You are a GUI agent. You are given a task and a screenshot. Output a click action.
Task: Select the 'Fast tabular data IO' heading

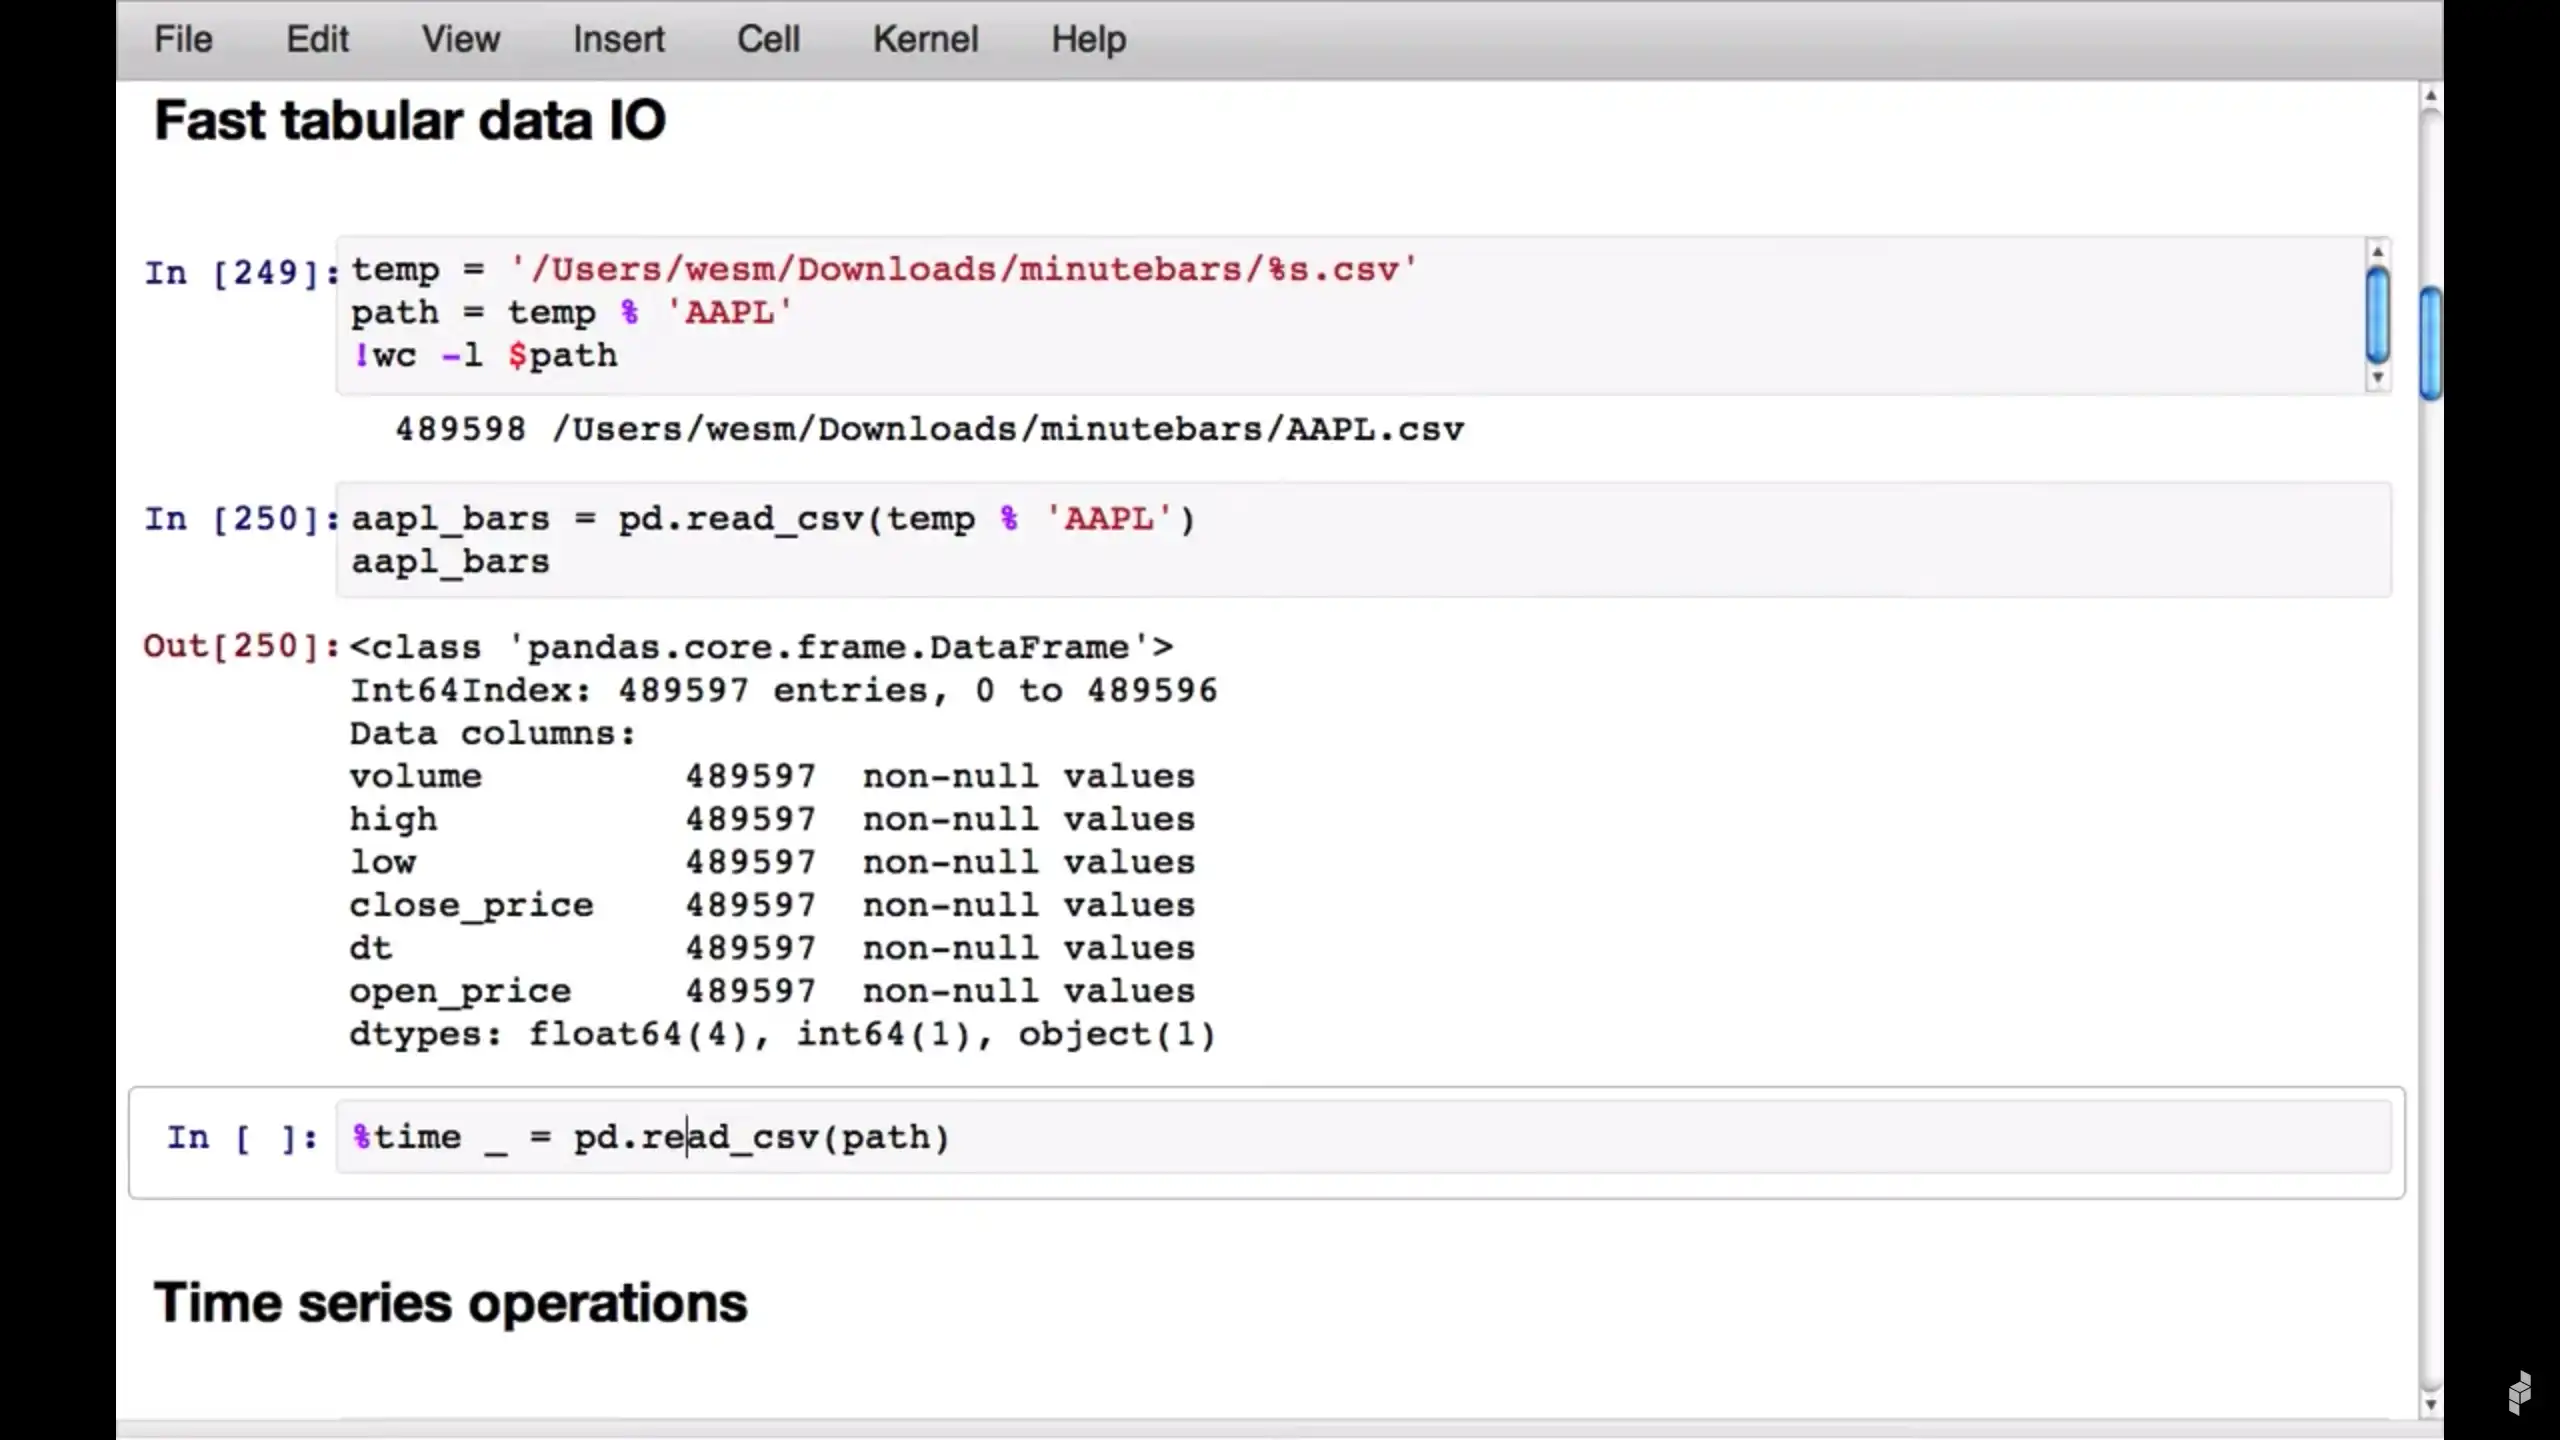410,121
